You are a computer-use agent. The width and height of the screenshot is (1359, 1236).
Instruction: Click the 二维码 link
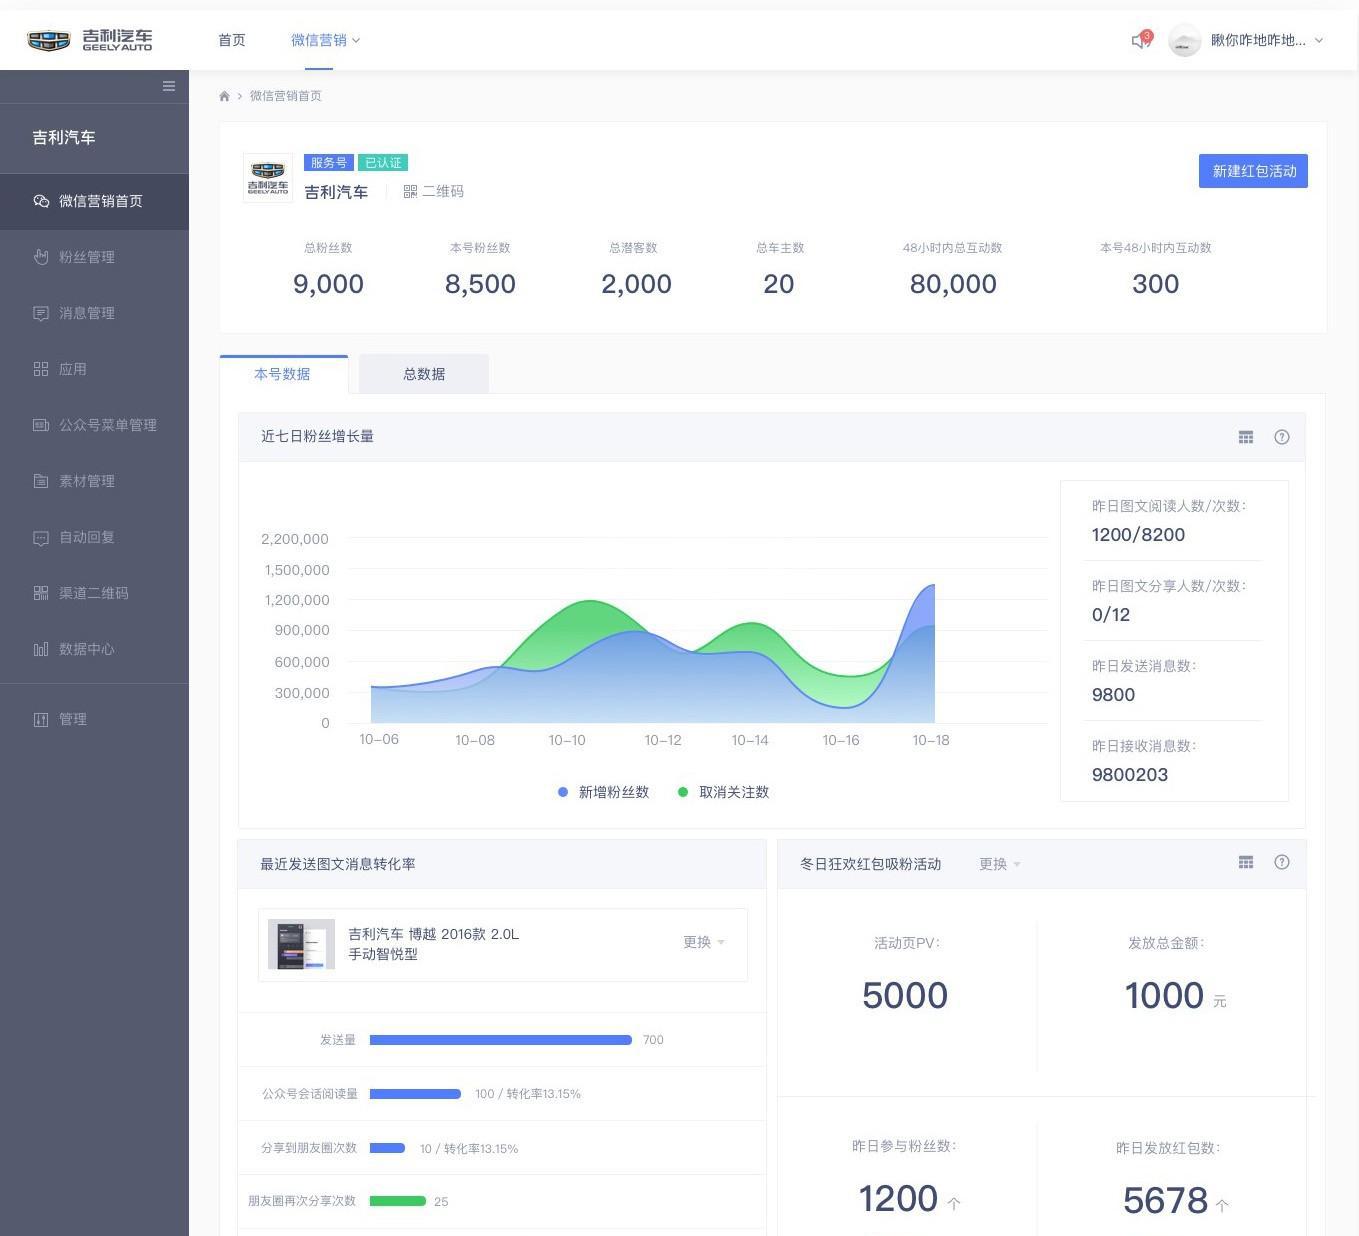(443, 191)
